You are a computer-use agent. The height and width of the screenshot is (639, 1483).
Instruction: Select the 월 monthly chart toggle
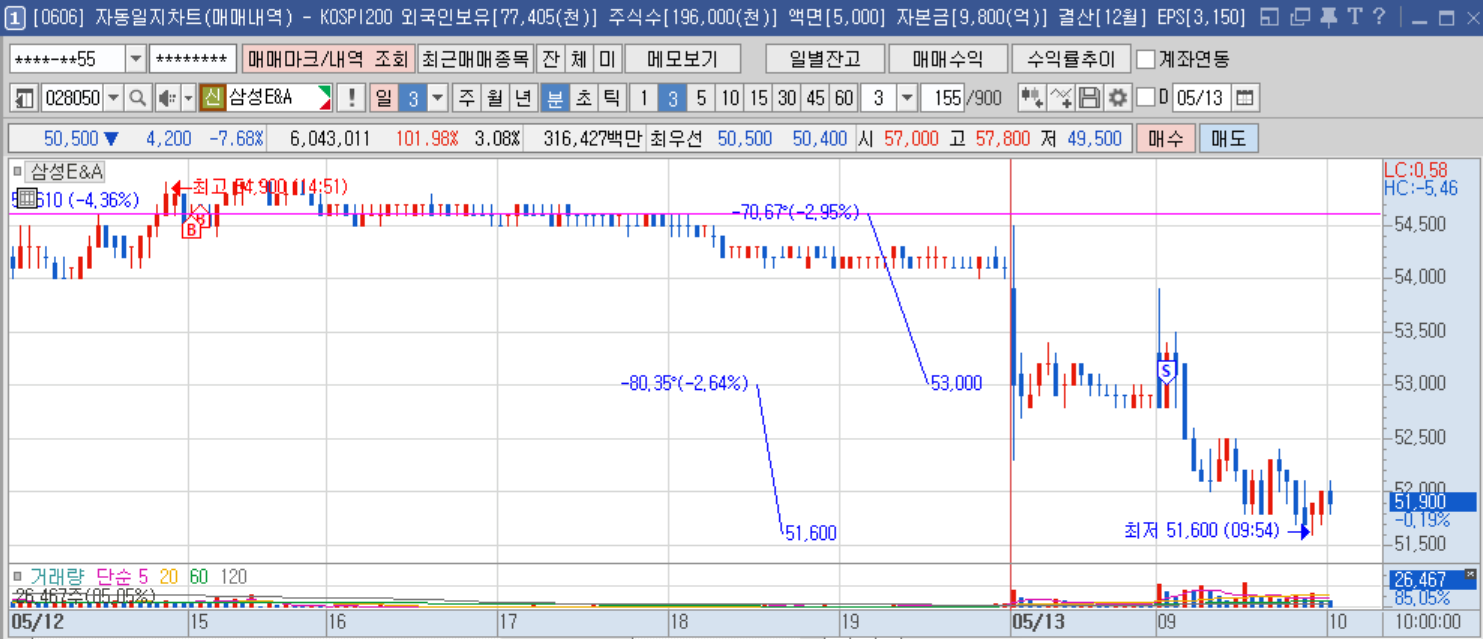tap(495, 98)
